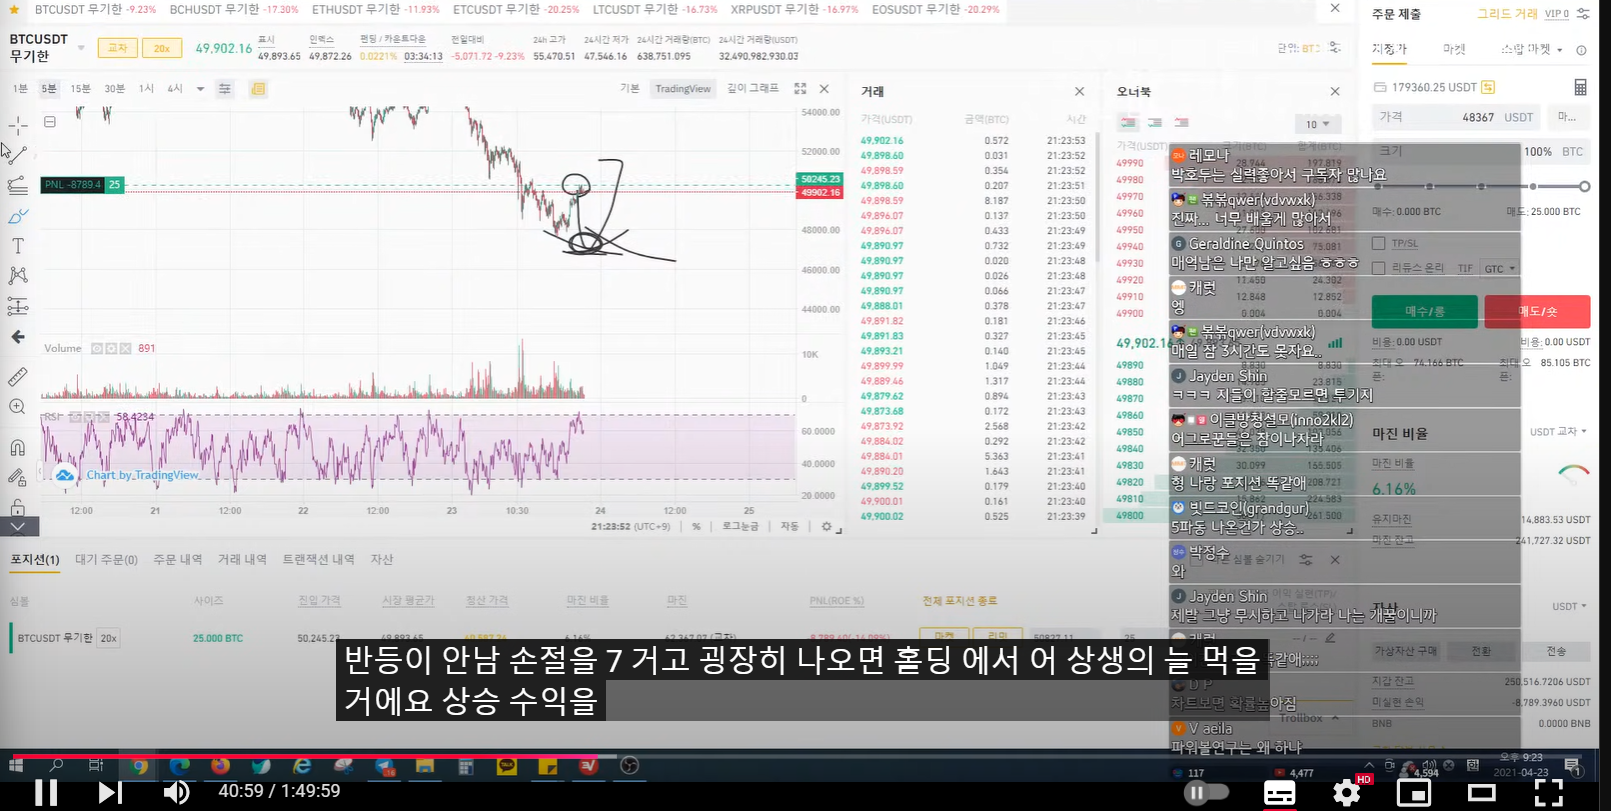The image size is (1611, 811).
Task: Pause the YouTube video
Action: (46, 792)
